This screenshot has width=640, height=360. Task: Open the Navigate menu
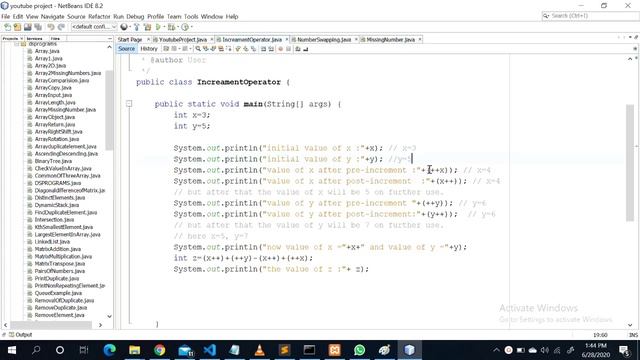[x=53, y=16]
